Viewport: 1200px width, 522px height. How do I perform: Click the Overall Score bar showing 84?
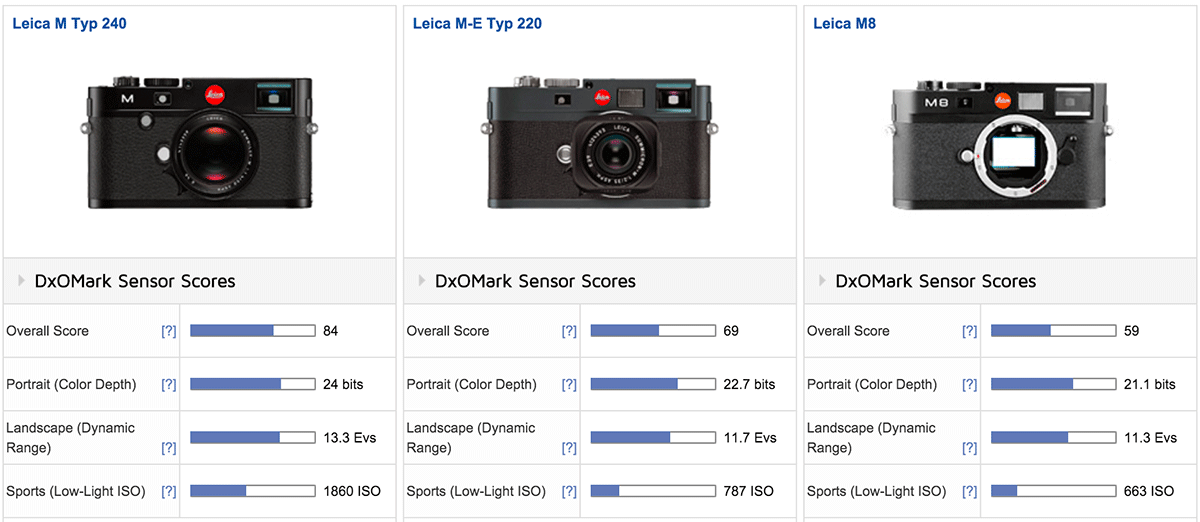[x=252, y=331]
